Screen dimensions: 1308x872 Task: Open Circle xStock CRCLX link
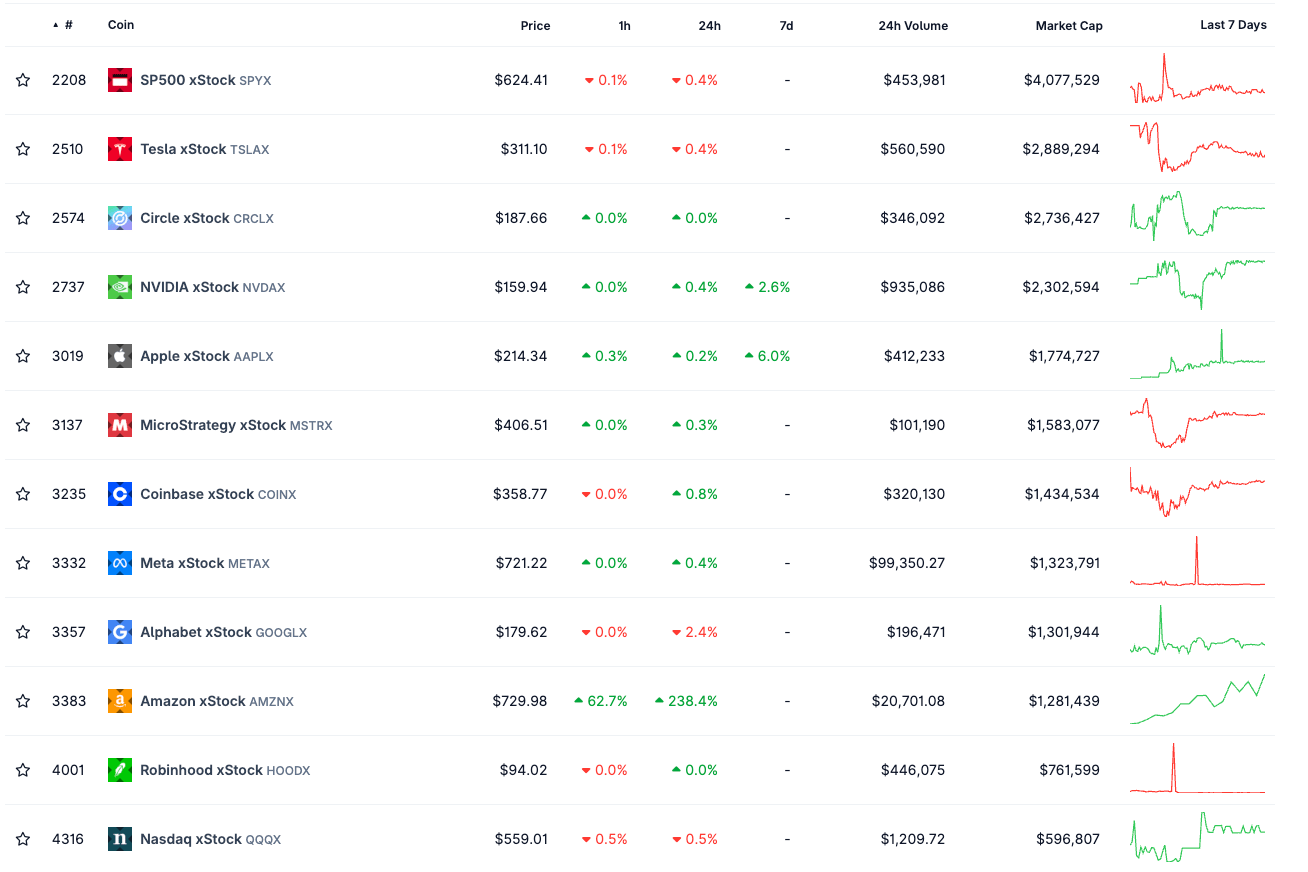[207, 218]
